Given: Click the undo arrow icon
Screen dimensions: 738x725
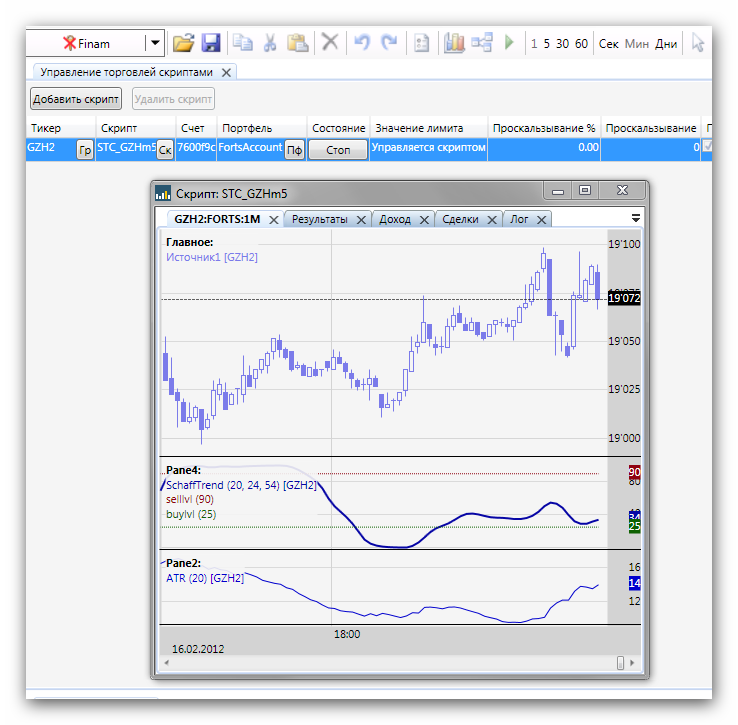Looking at the screenshot, I should click(x=362, y=43).
